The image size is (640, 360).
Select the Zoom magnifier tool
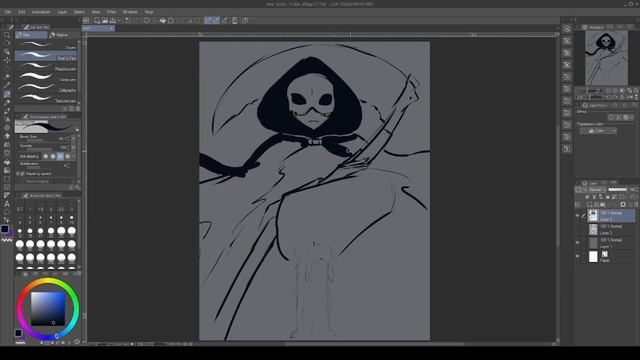7,35
